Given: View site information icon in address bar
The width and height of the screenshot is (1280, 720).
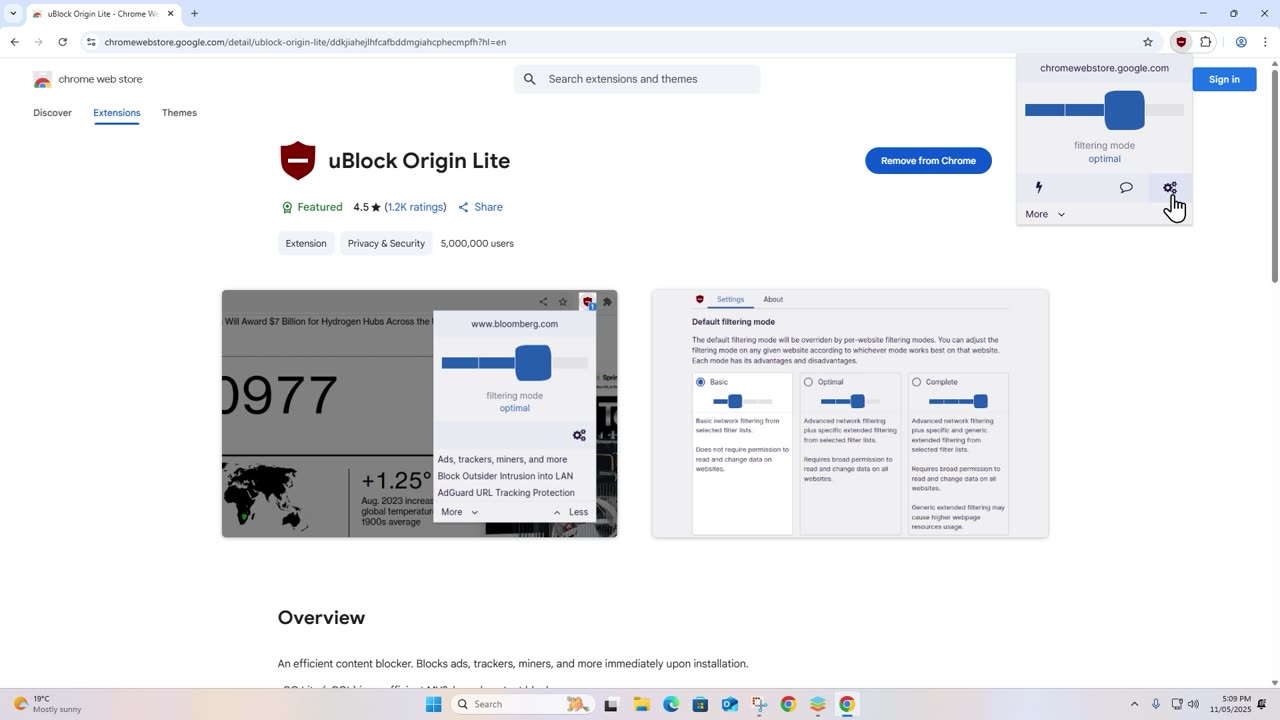Looking at the screenshot, I should click(91, 42).
